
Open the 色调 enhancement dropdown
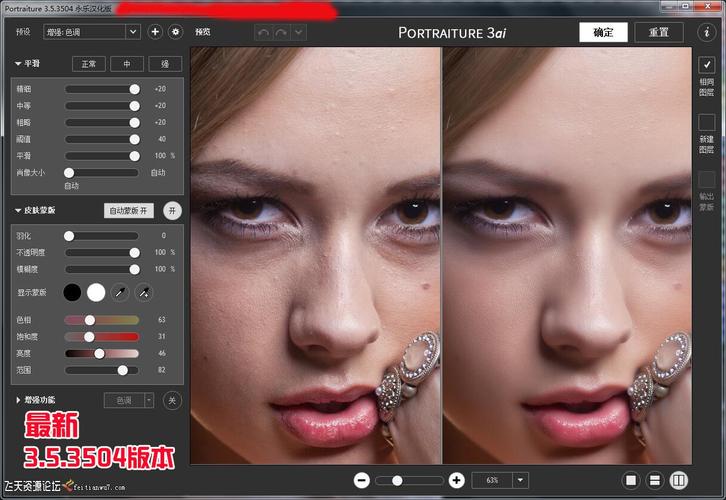click(x=129, y=400)
